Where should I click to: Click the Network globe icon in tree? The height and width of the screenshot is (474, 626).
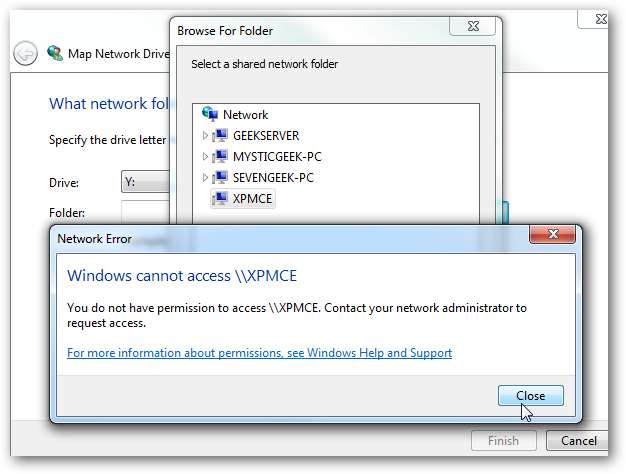point(209,114)
